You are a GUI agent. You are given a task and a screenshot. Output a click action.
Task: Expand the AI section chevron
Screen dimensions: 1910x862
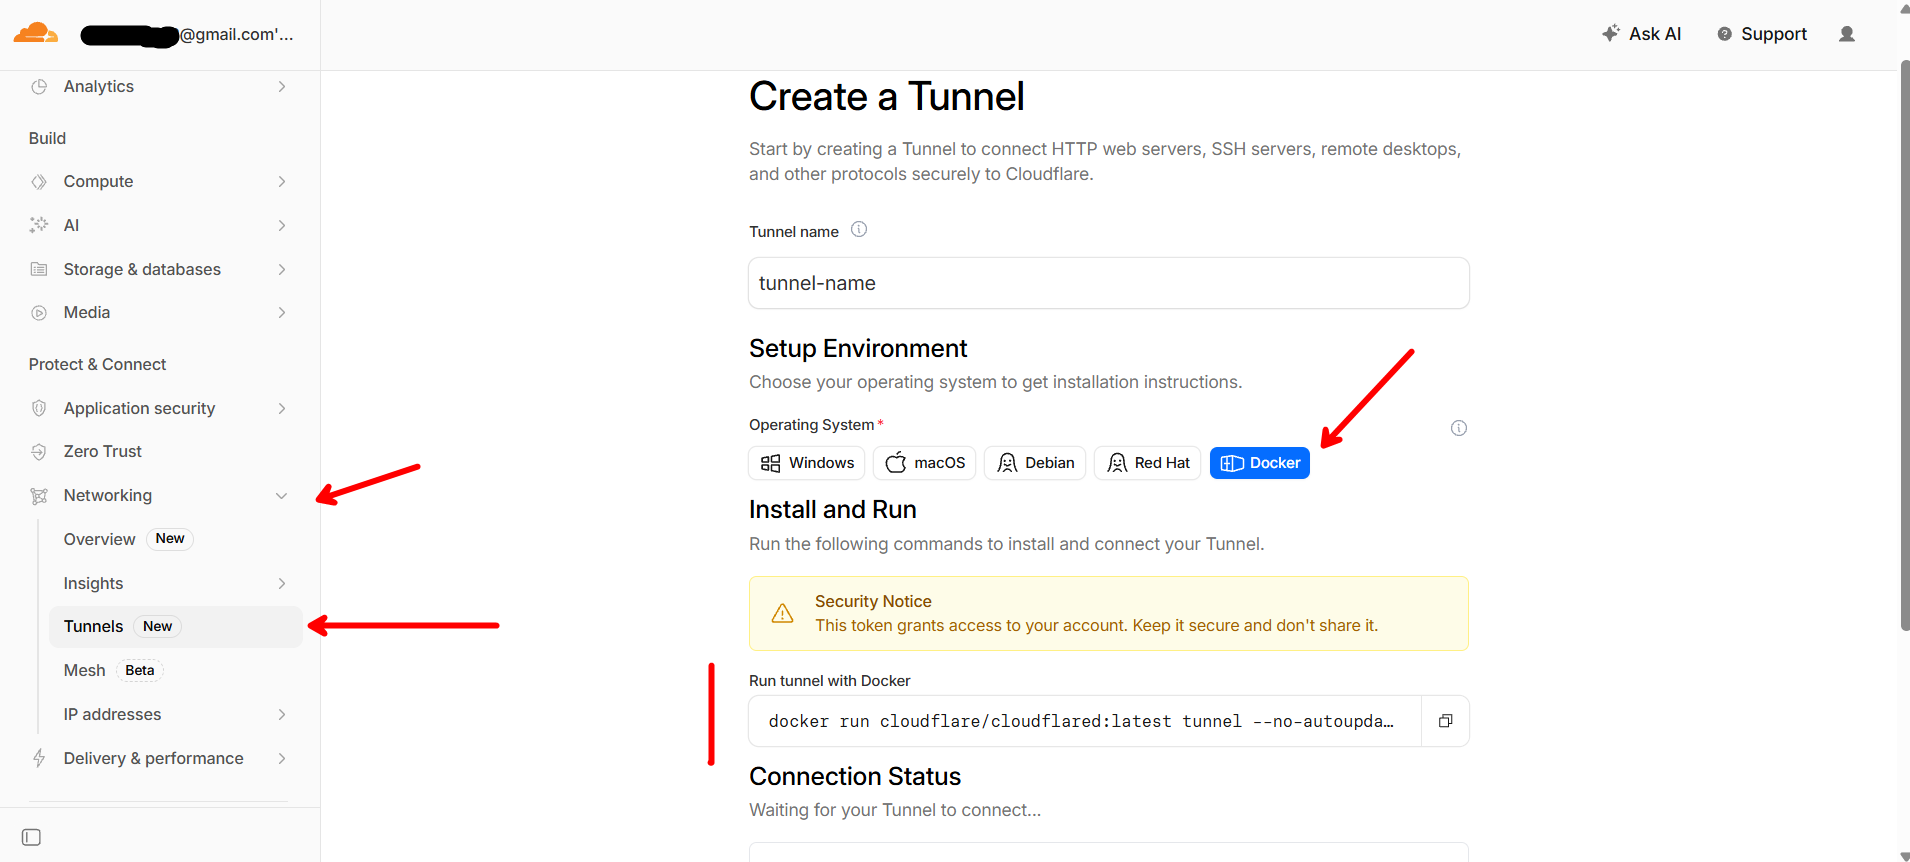(282, 225)
